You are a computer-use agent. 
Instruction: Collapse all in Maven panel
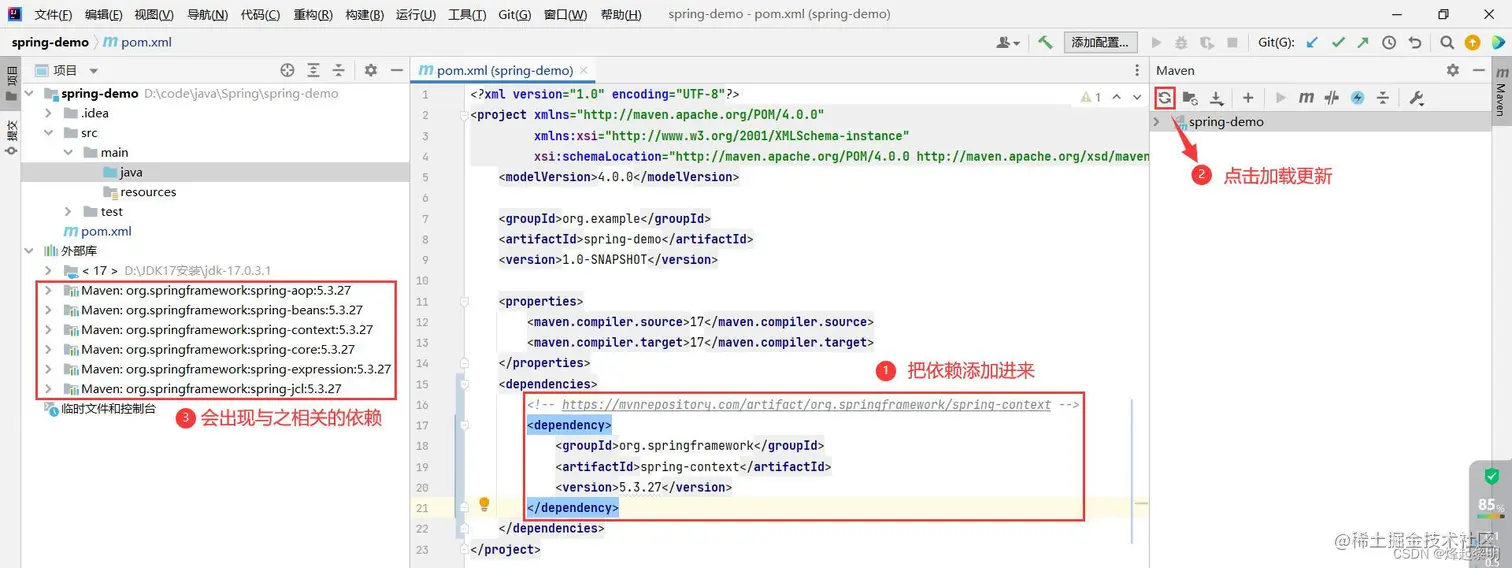click(x=1383, y=98)
